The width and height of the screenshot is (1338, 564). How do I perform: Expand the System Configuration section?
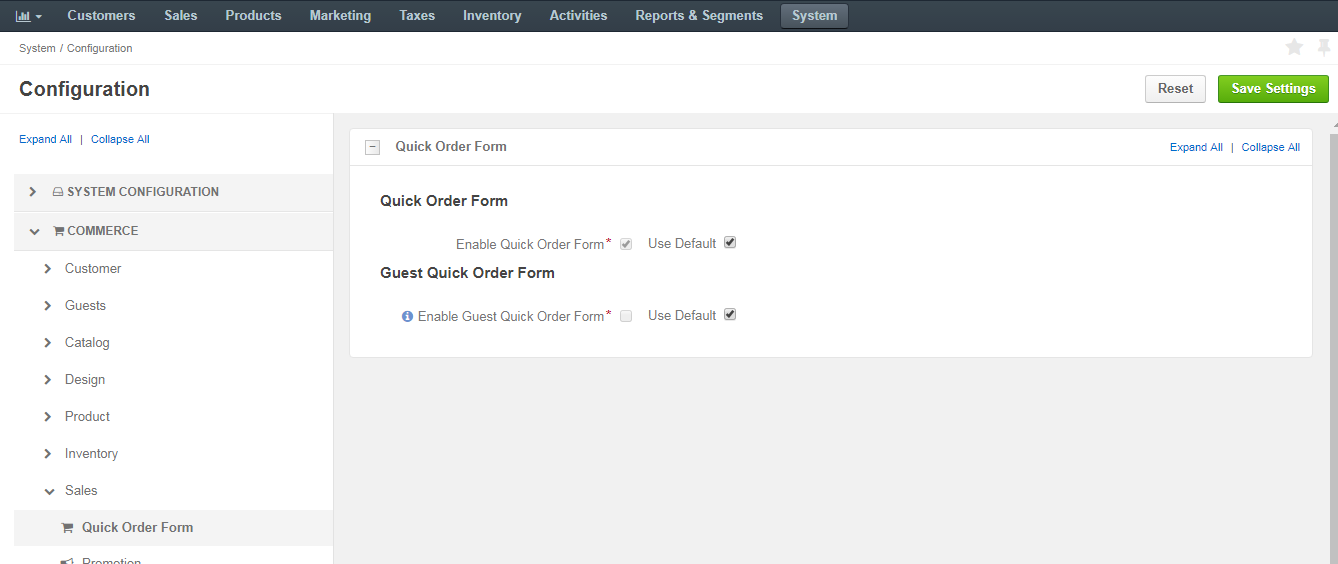[x=33, y=192]
